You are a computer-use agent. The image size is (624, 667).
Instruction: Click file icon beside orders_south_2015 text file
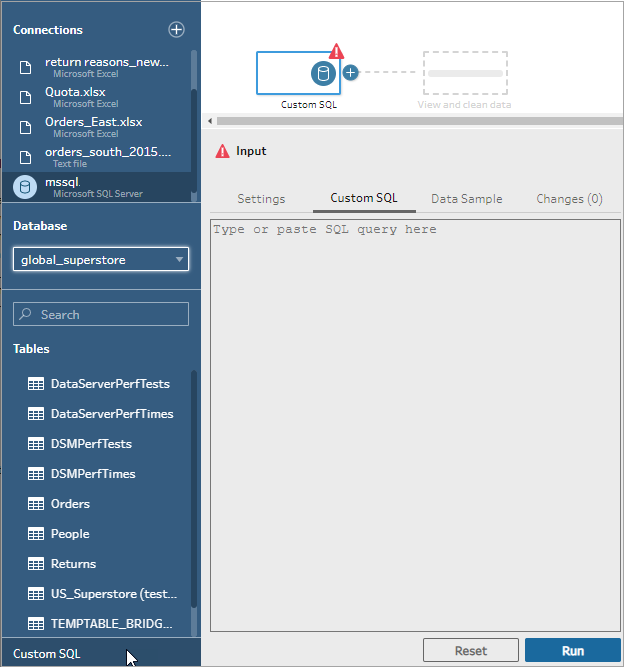click(x=26, y=157)
